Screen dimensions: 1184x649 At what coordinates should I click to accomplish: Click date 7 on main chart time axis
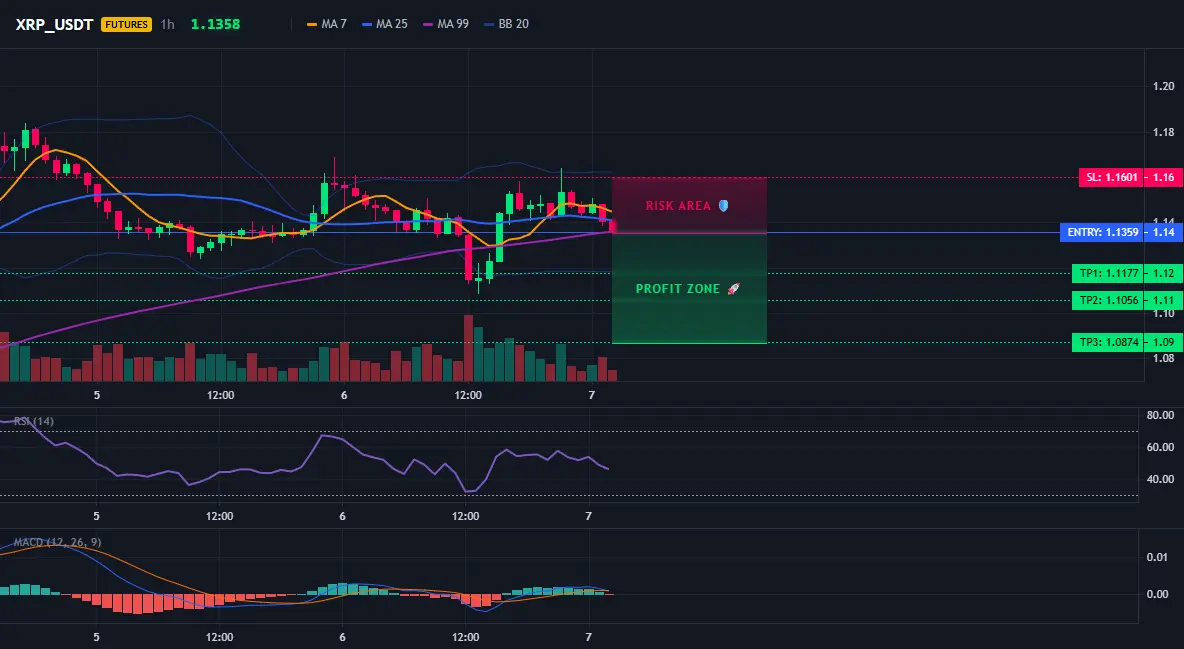592,395
